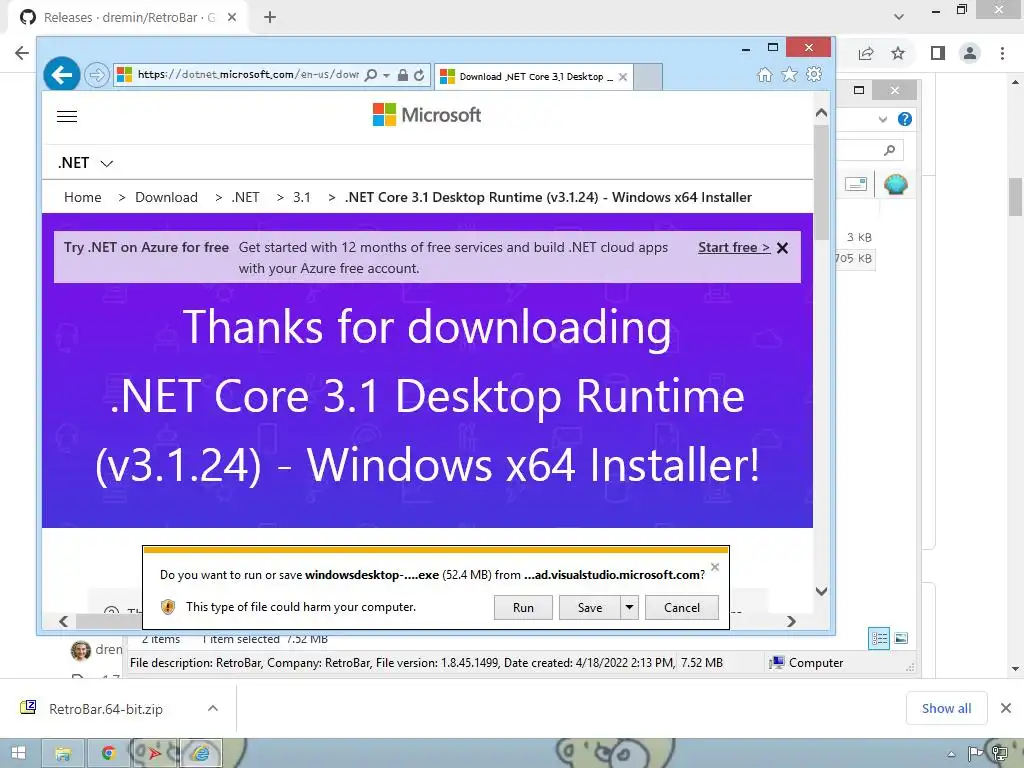Refresh the page in Internet Explorer
This screenshot has height=768, width=1024.
click(419, 75)
